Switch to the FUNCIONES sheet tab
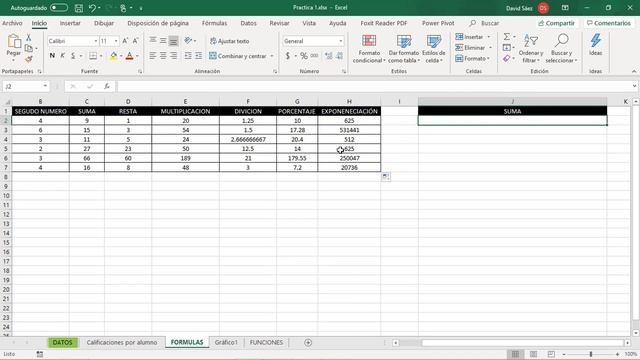 (x=266, y=342)
